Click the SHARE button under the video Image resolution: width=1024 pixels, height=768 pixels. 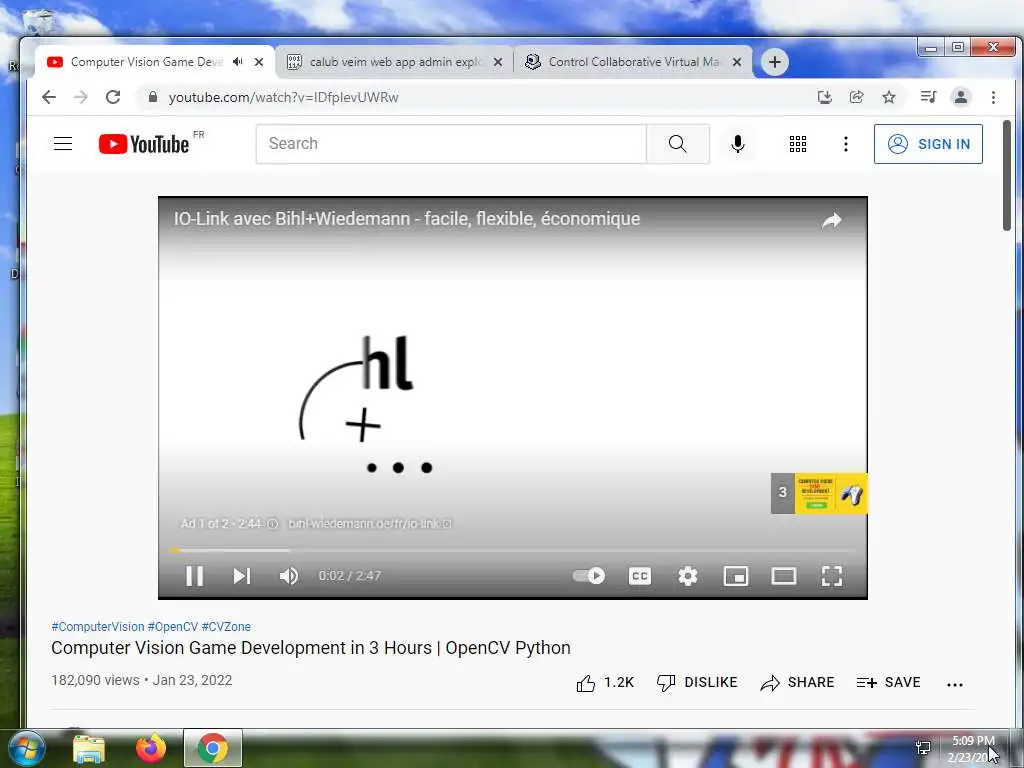pos(797,682)
